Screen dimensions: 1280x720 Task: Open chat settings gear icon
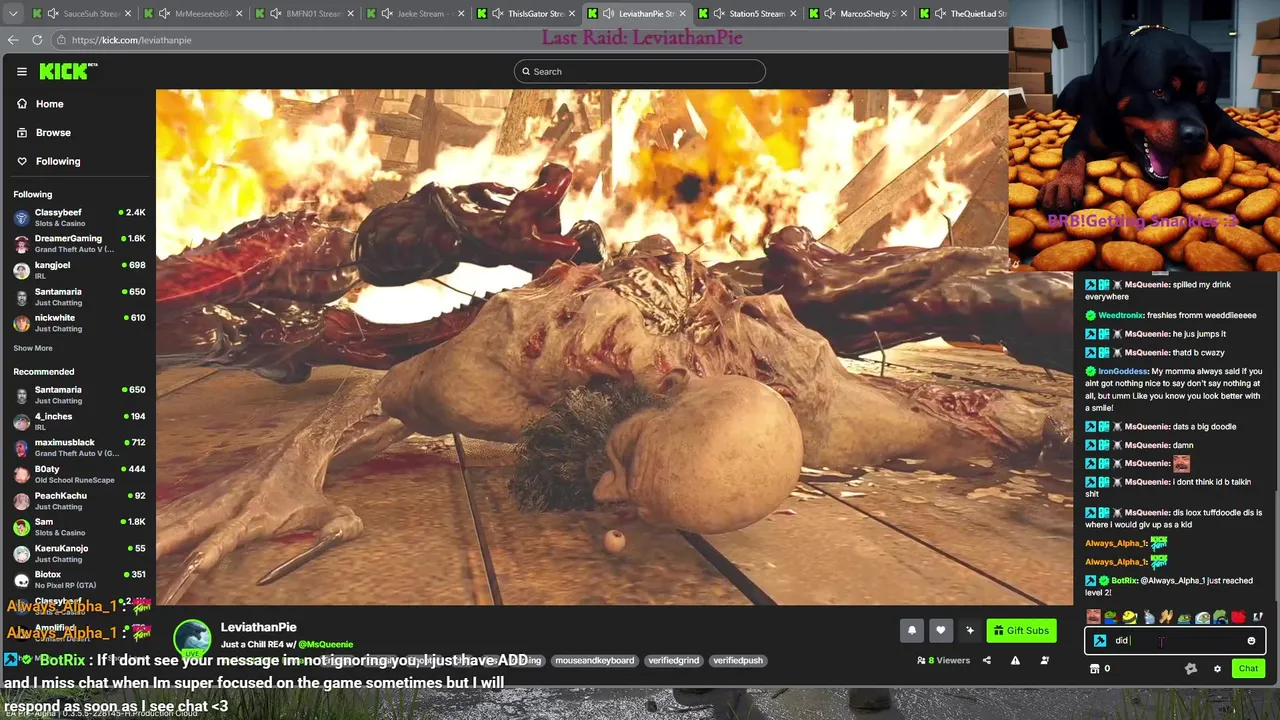[x=1217, y=669]
